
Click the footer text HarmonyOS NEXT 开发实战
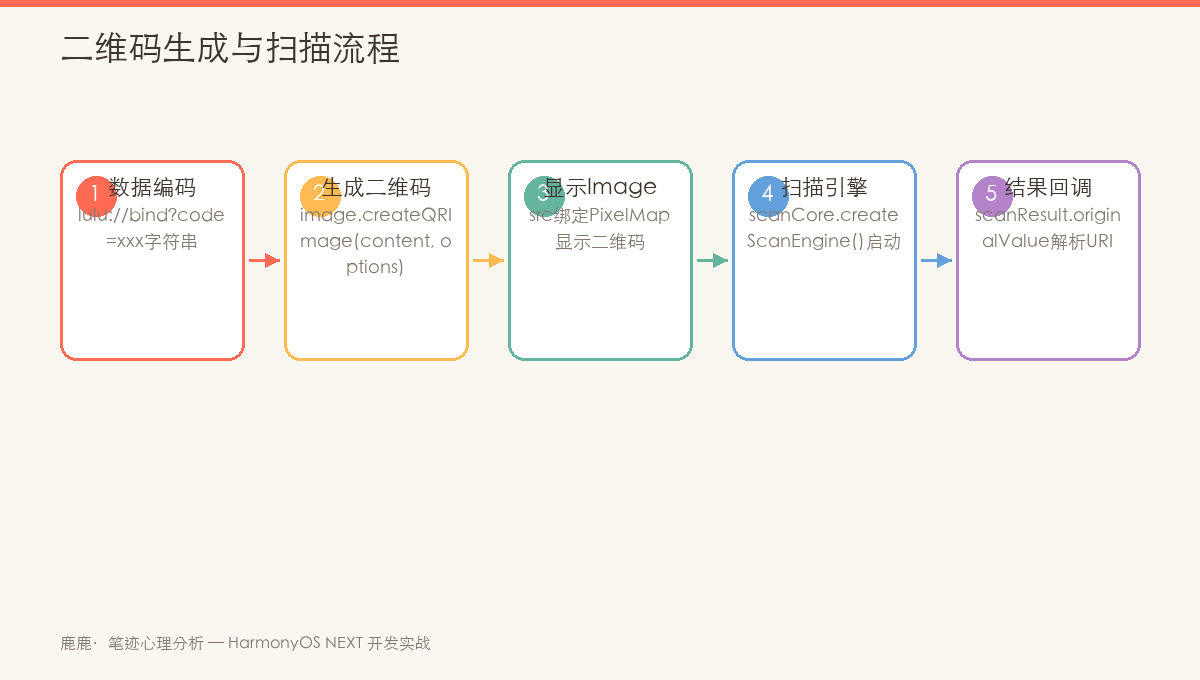(329, 643)
